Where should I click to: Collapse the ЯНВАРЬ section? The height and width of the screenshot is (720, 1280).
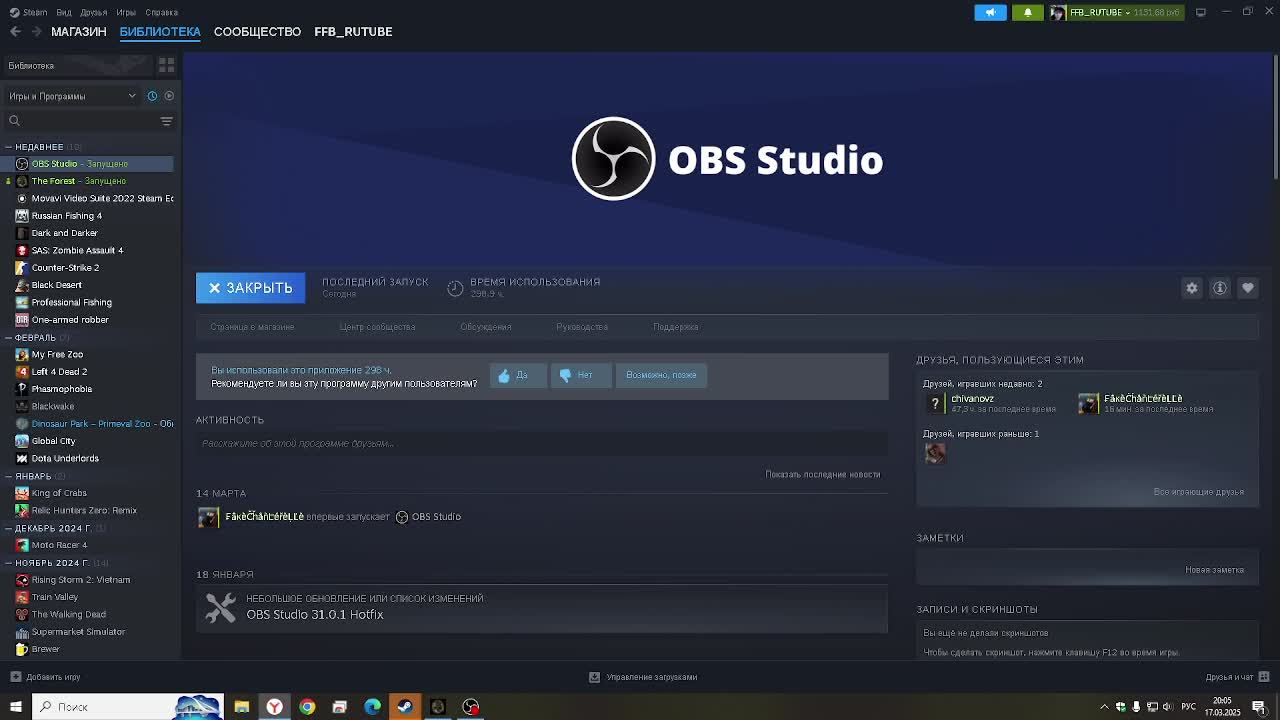[33, 476]
